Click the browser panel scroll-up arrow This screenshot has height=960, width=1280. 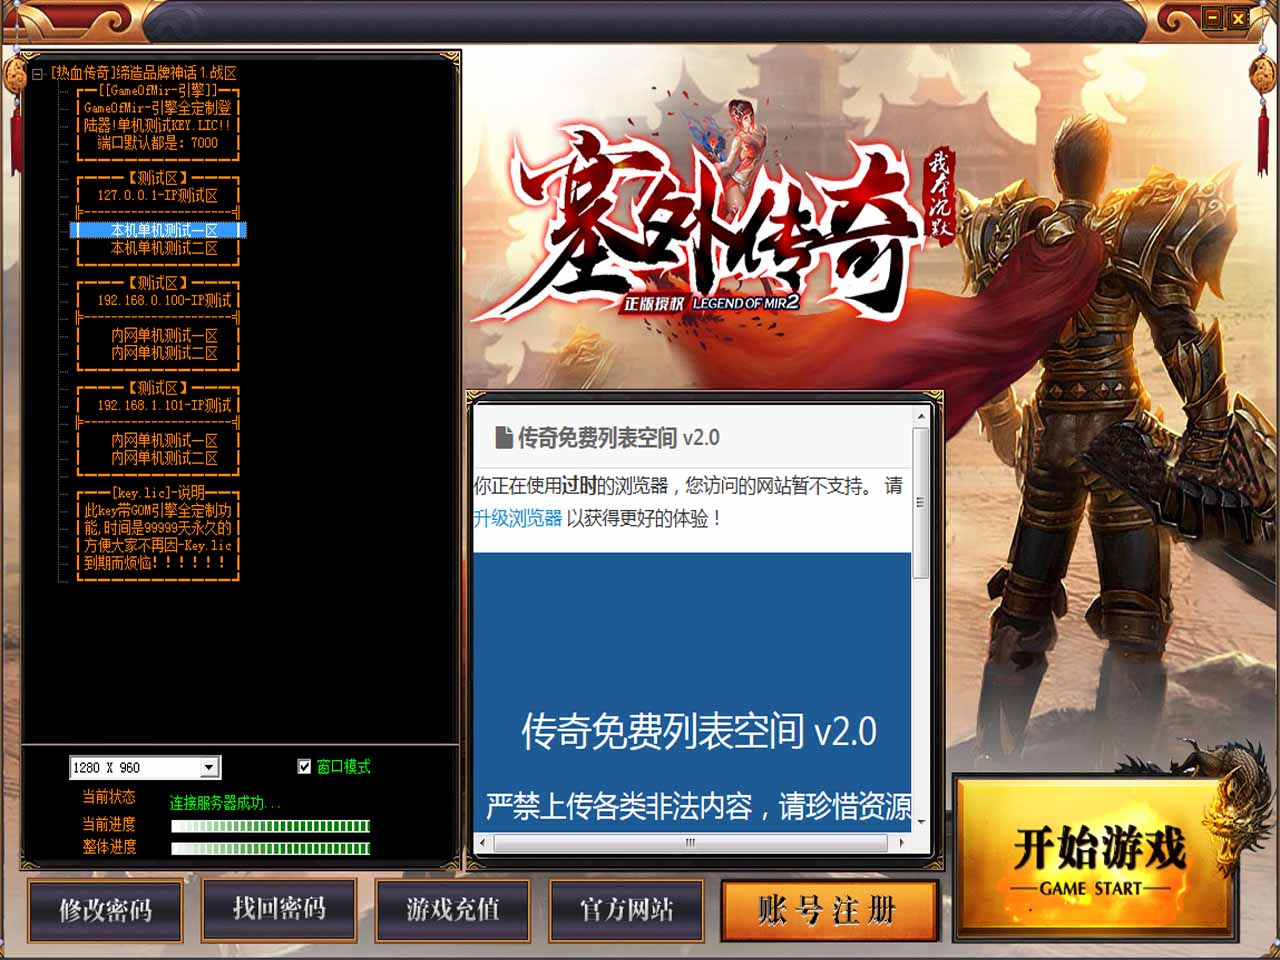[x=921, y=416]
